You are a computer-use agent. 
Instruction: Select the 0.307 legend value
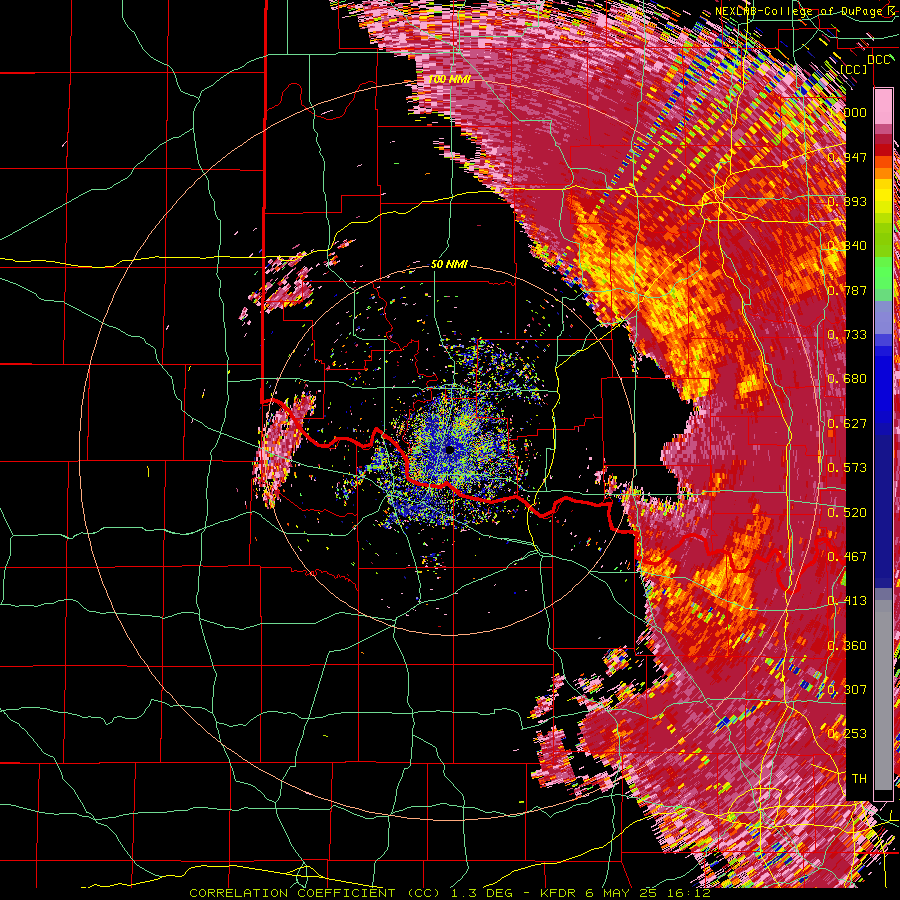point(847,690)
